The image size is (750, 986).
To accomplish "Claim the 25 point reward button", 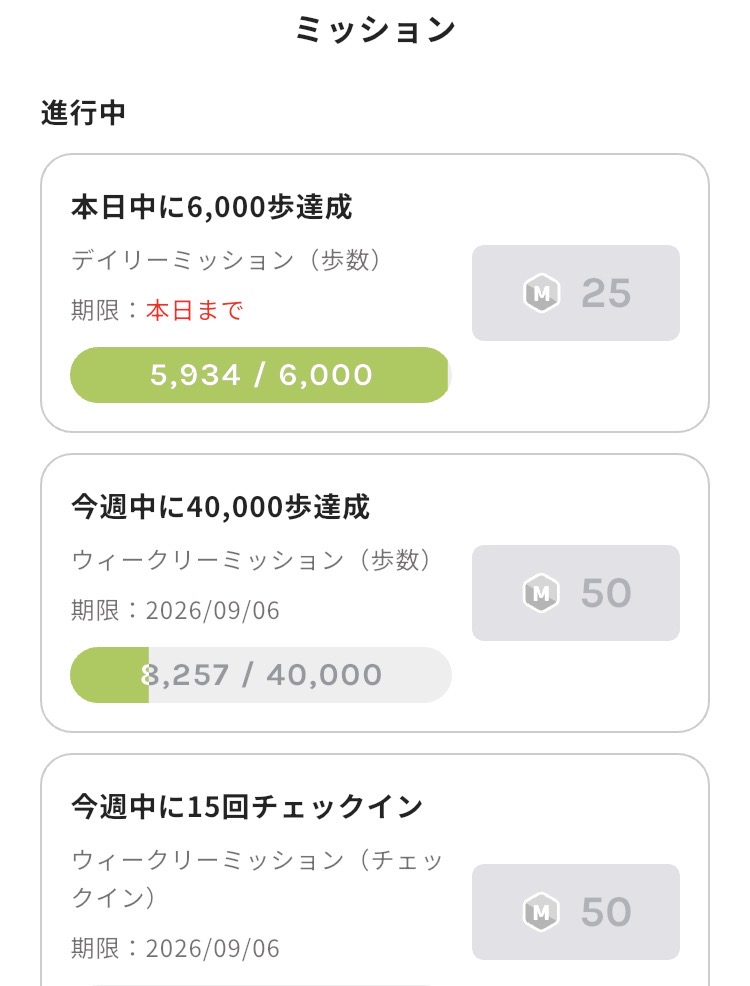I will click(576, 293).
